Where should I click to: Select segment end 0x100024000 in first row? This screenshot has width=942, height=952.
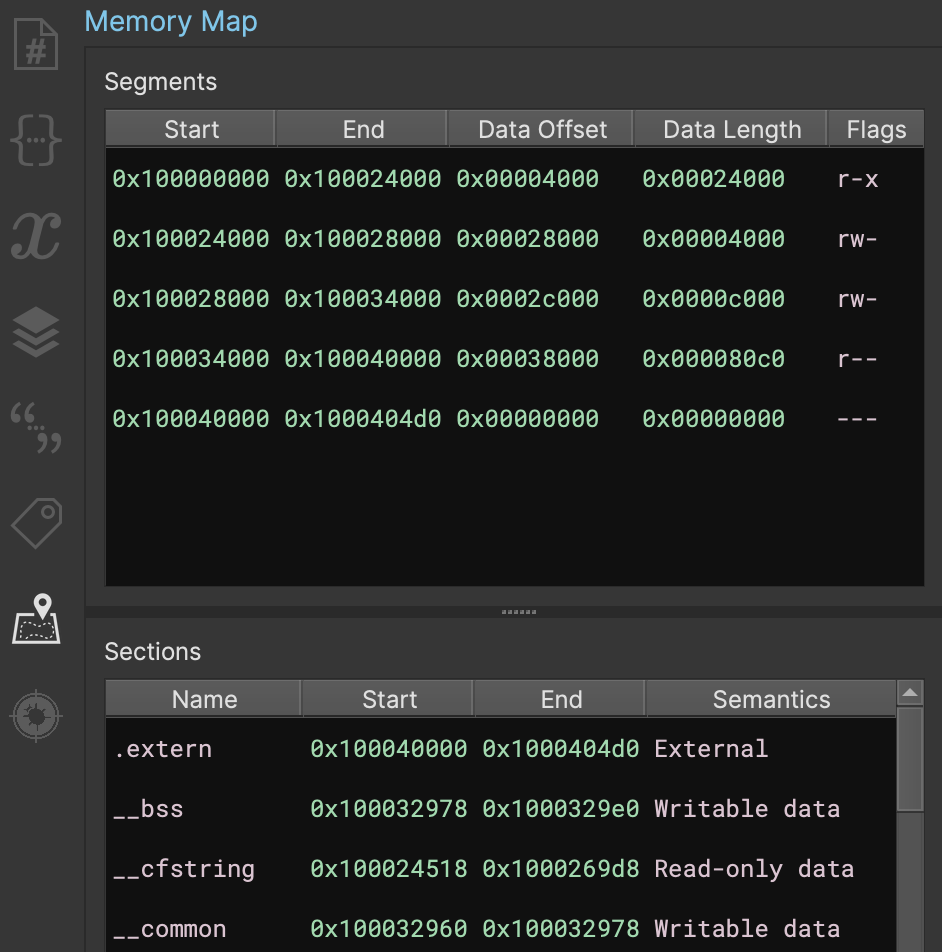click(362, 179)
